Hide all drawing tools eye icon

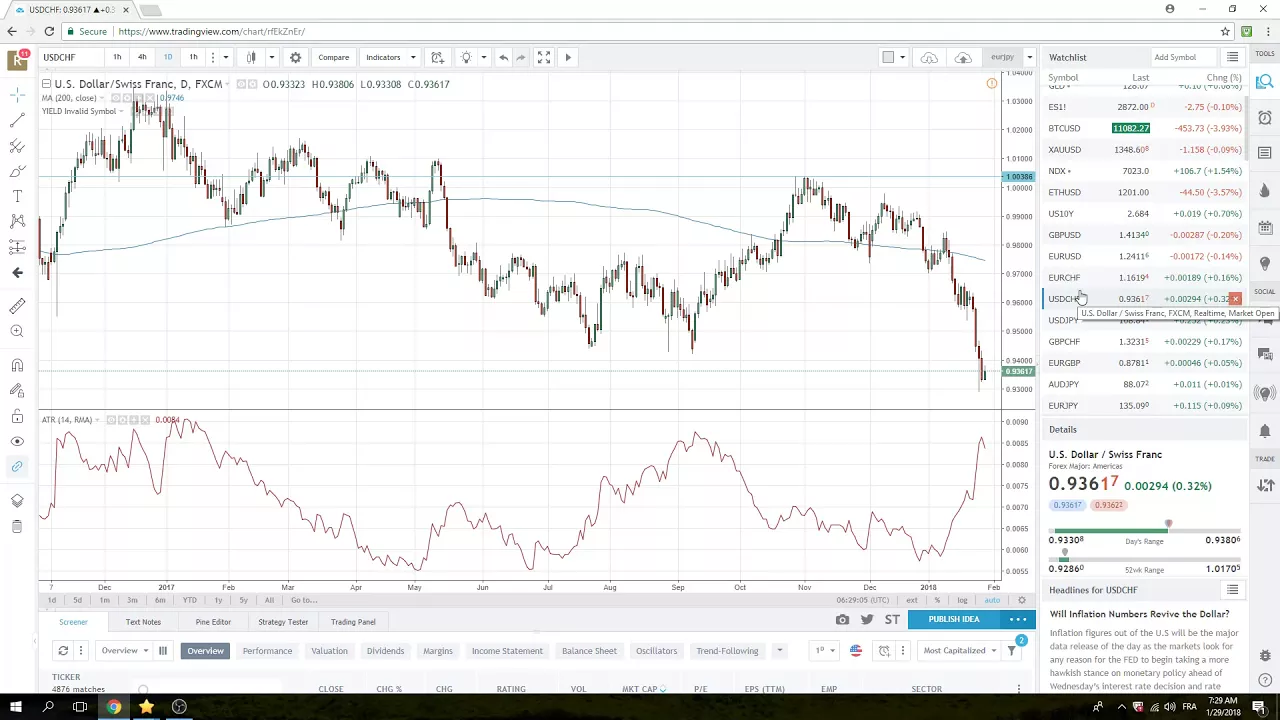[17, 441]
